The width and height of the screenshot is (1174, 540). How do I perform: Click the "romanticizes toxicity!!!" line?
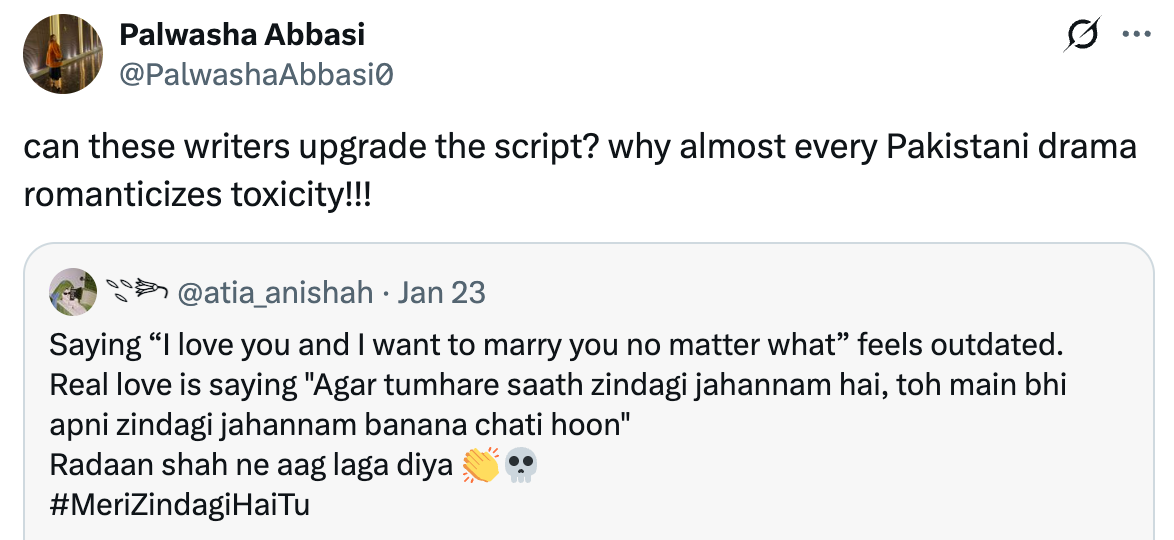pyautogui.click(x=197, y=192)
